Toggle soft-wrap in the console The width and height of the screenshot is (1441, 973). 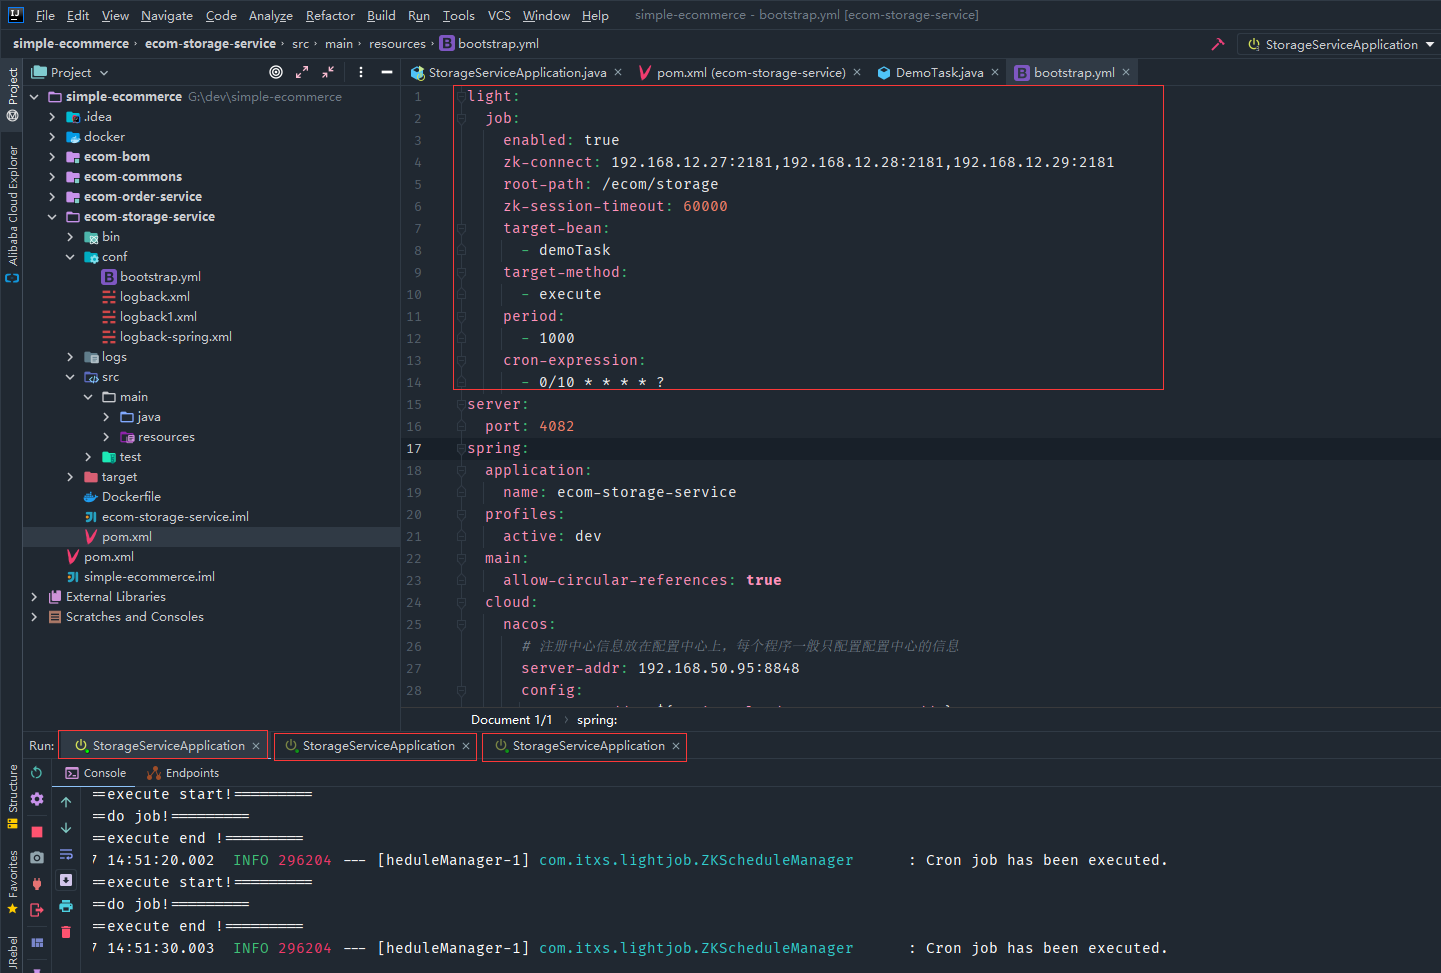66,854
